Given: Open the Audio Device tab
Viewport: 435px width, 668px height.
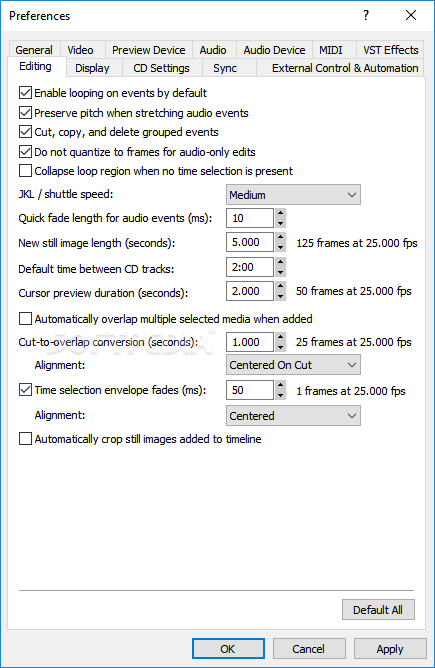Looking at the screenshot, I should (x=274, y=50).
